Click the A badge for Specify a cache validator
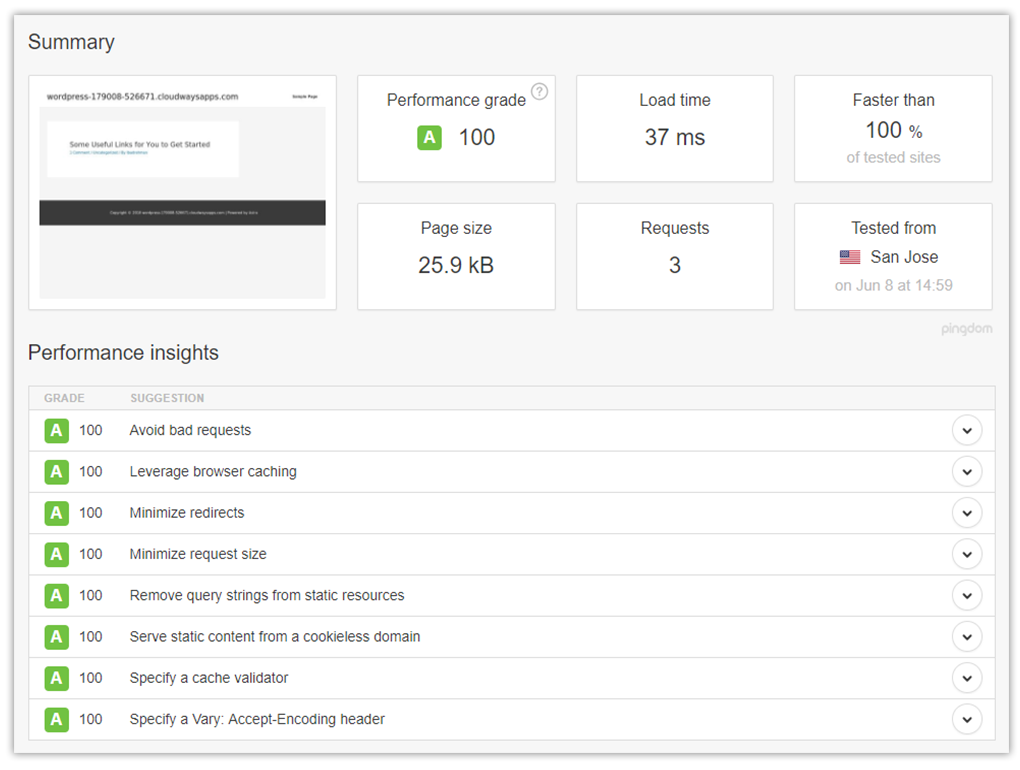Screen dimensions: 1020x770 click(x=57, y=678)
